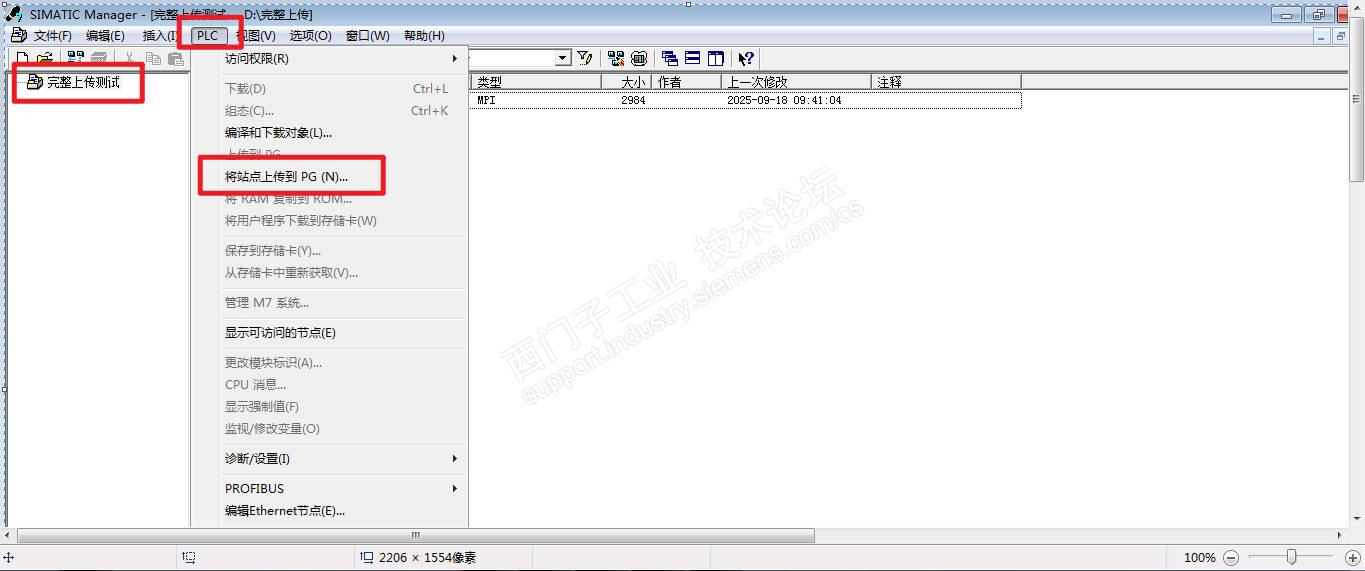The width and height of the screenshot is (1365, 571).
Task: Click the project icon left of 文件(F)
Action: click(x=18, y=35)
